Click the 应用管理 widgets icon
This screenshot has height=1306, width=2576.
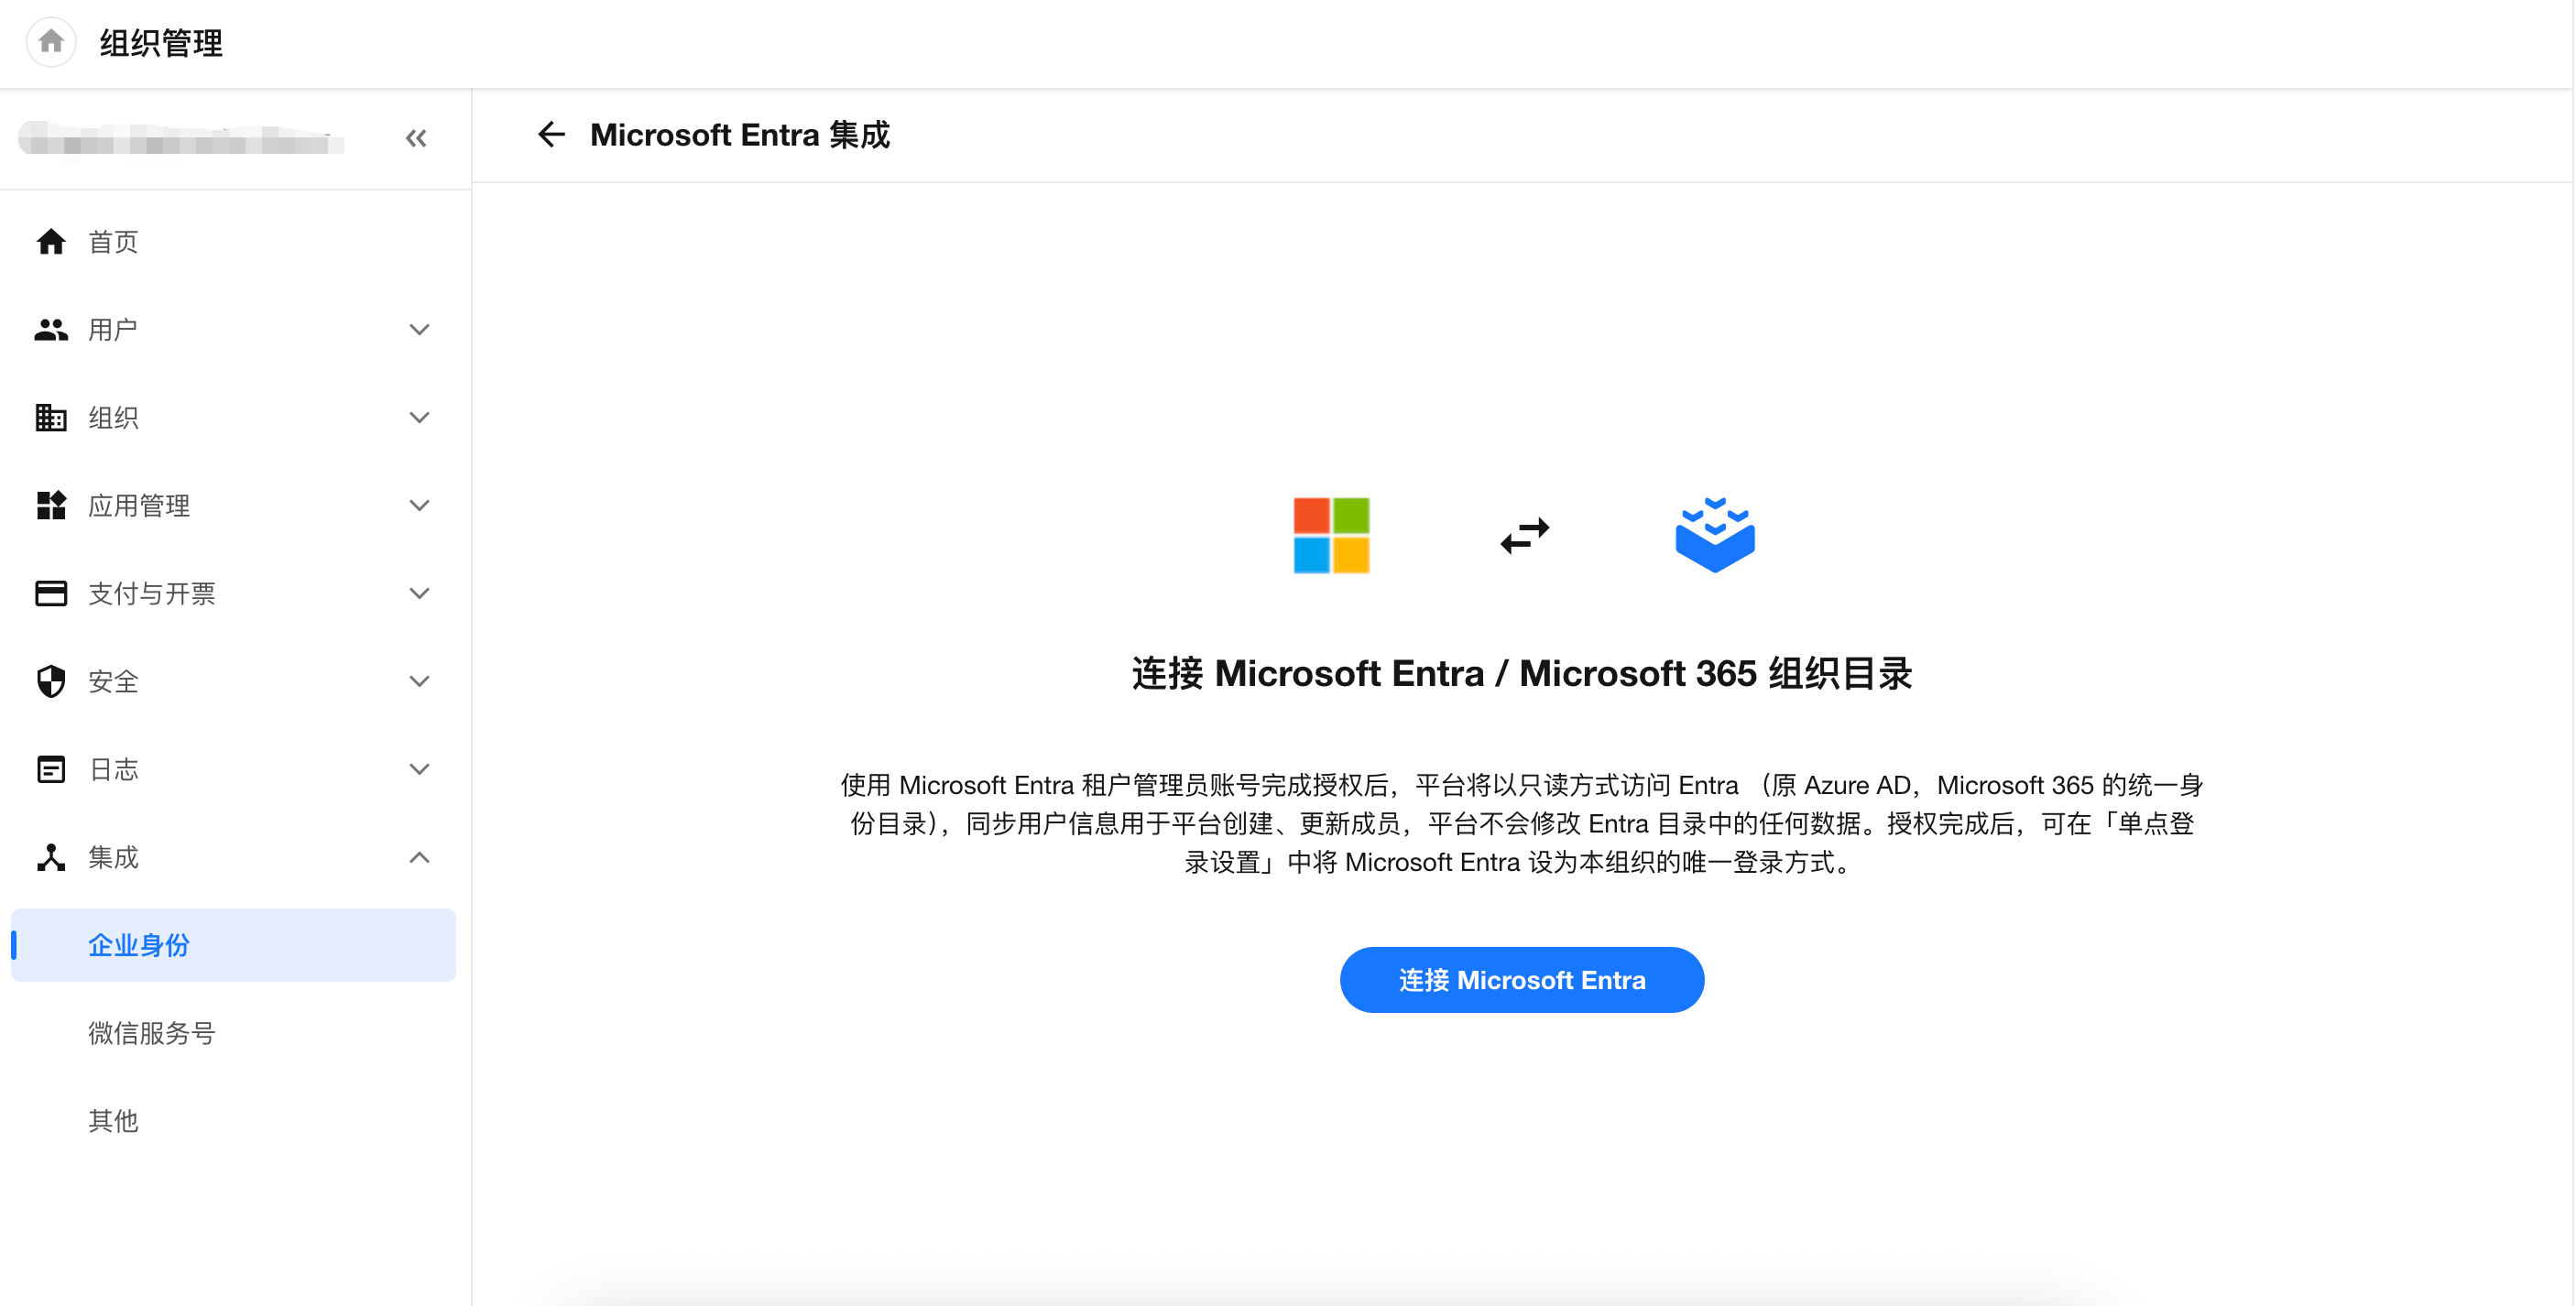51,505
